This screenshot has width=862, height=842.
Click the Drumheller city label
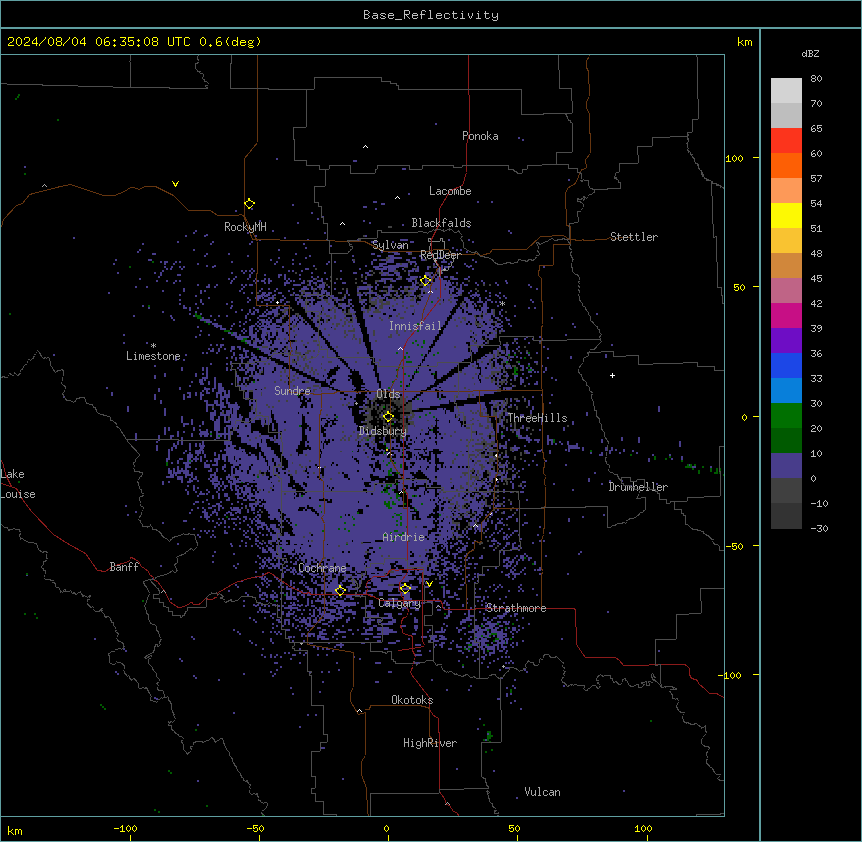pyautogui.click(x=638, y=487)
